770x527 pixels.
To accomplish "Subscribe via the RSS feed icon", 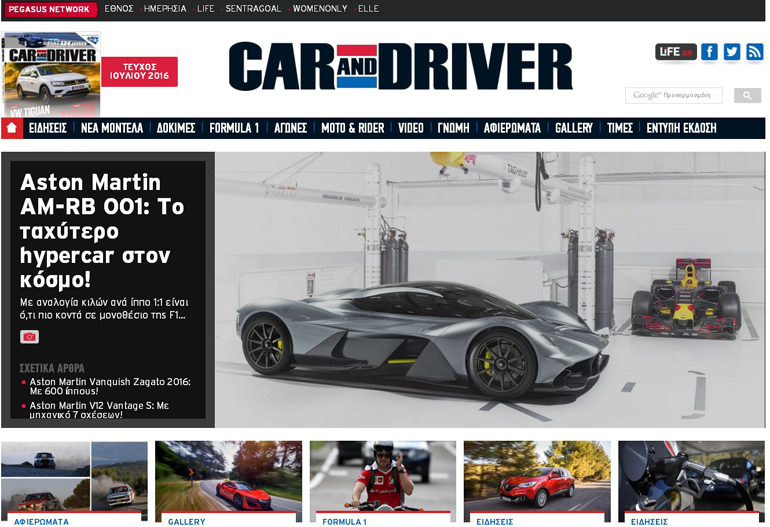I will pyautogui.click(x=755, y=52).
